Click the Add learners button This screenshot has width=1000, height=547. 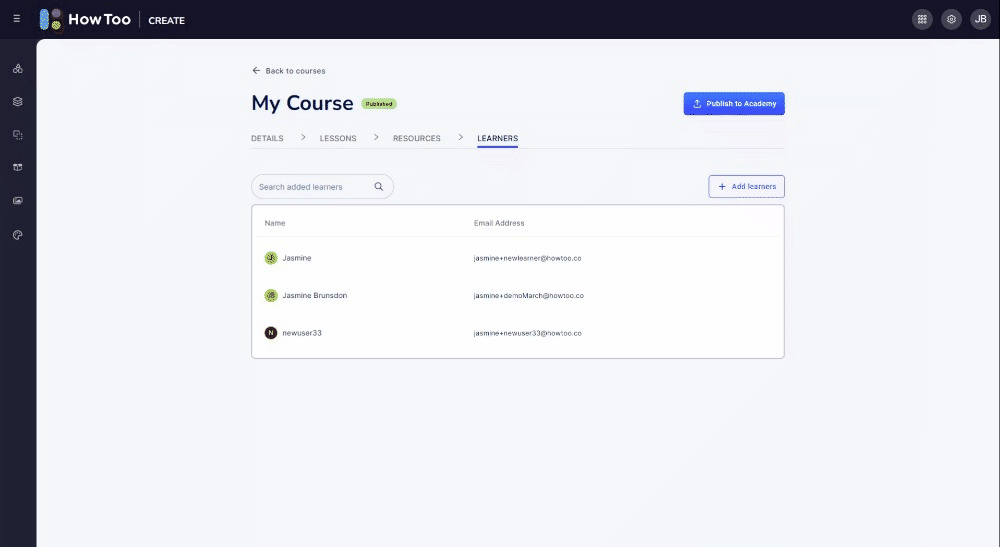[746, 187]
